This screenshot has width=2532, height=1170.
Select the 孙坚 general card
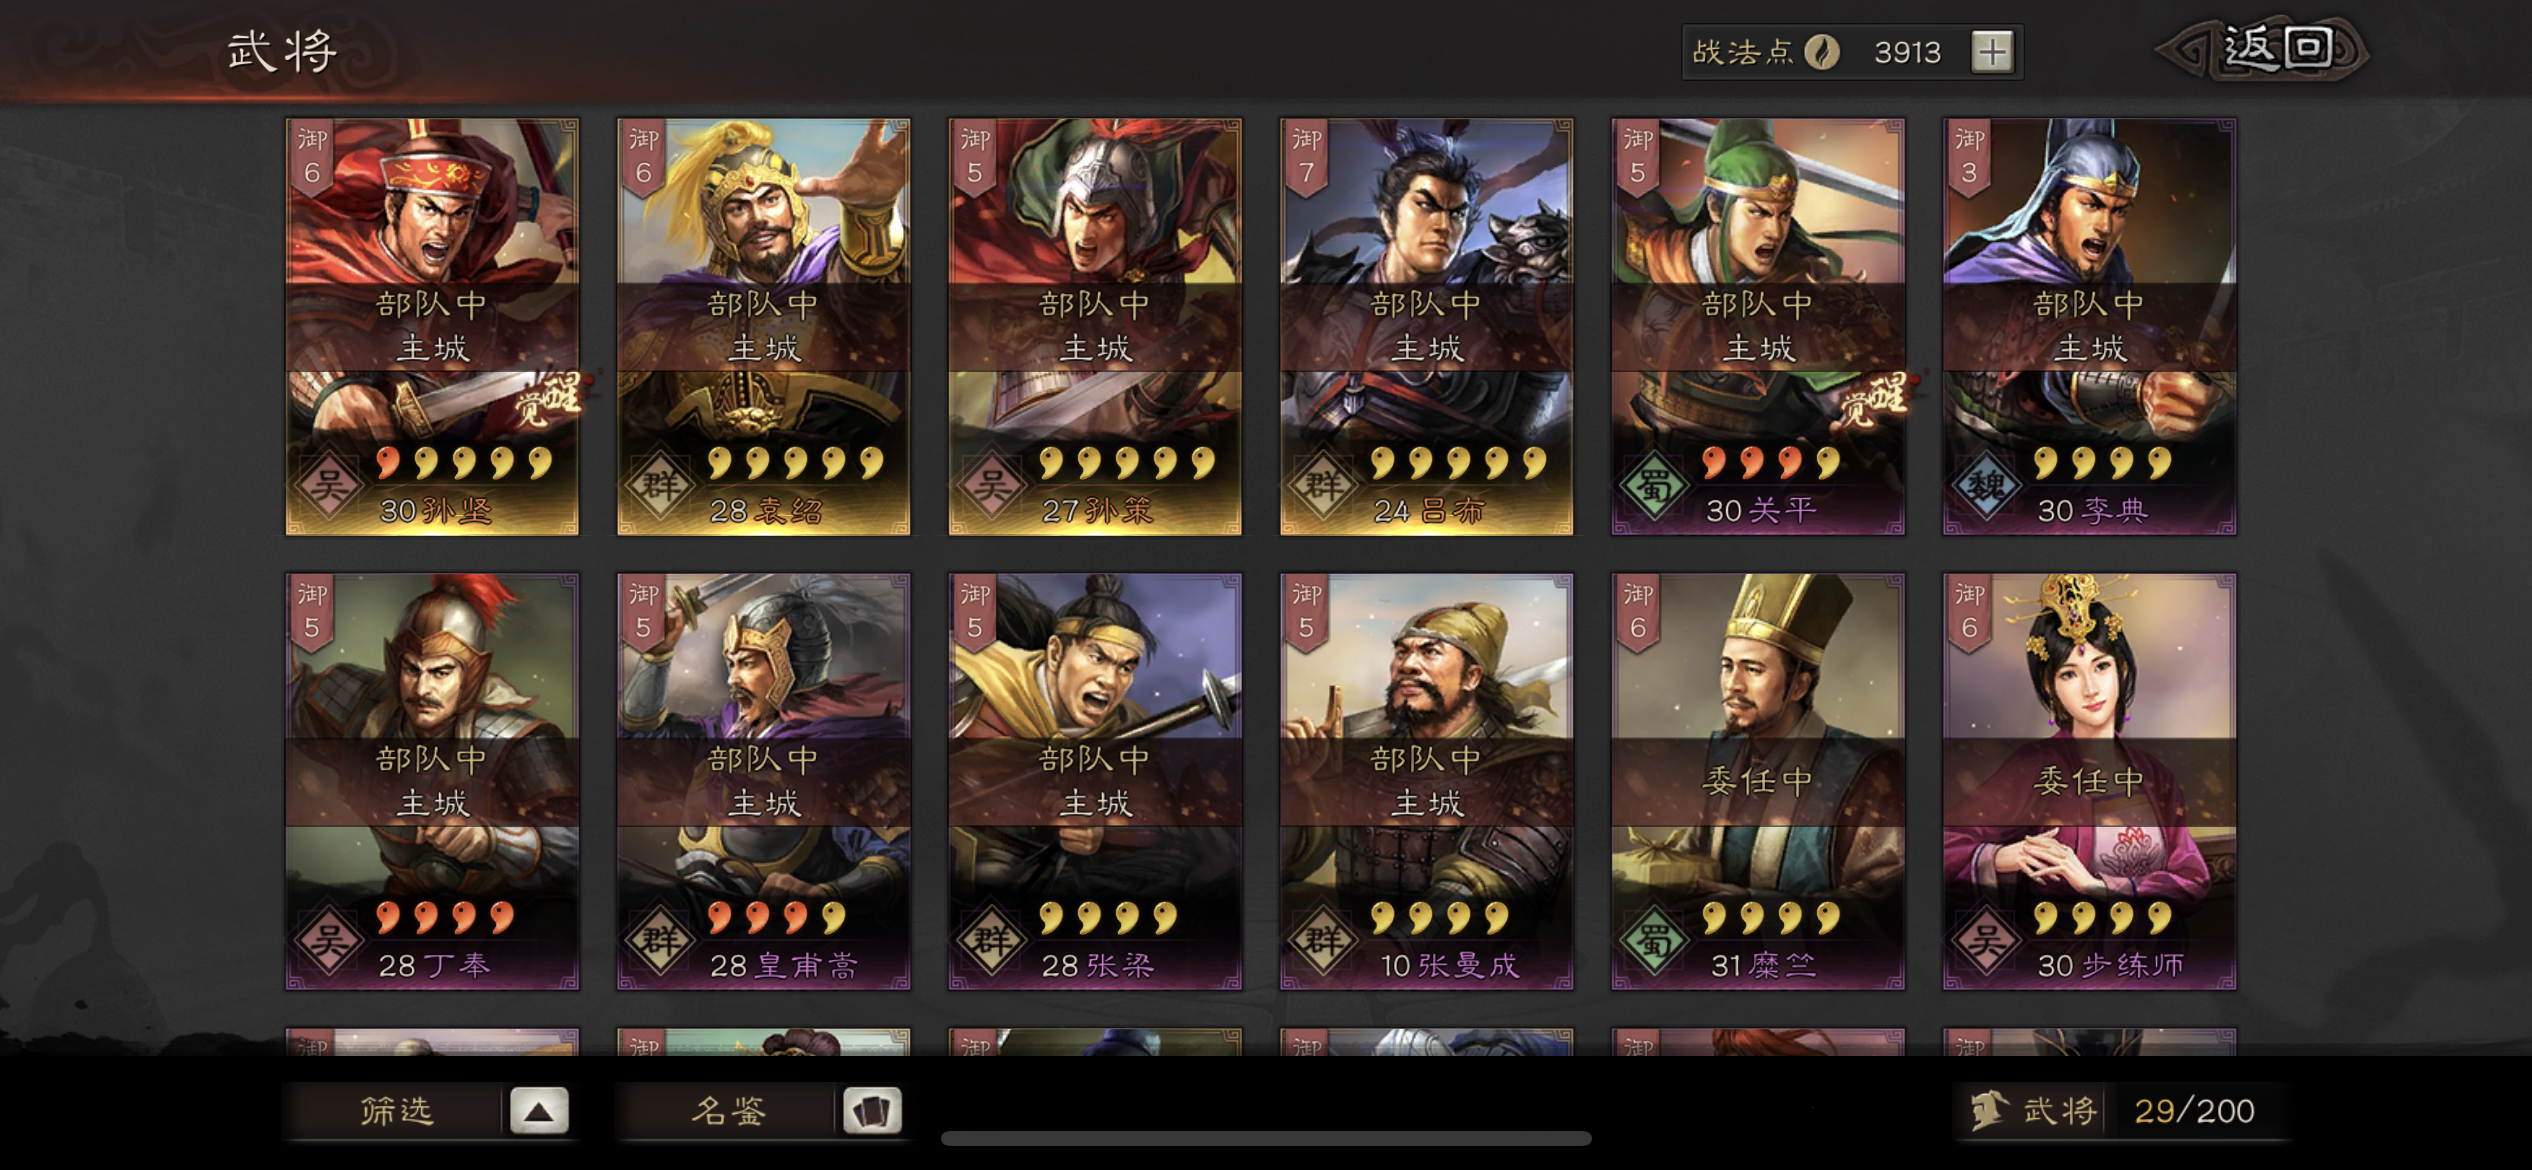pyautogui.click(x=432, y=327)
